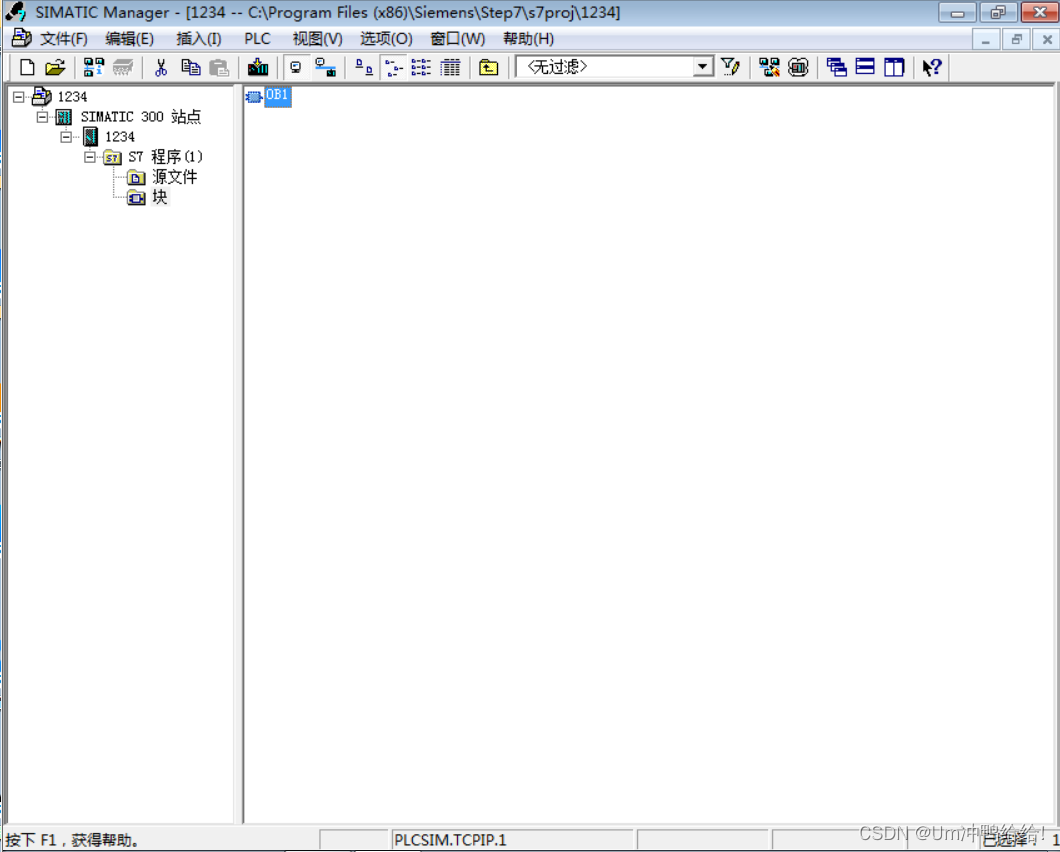Minimize the inner project window

pyautogui.click(x=986, y=39)
